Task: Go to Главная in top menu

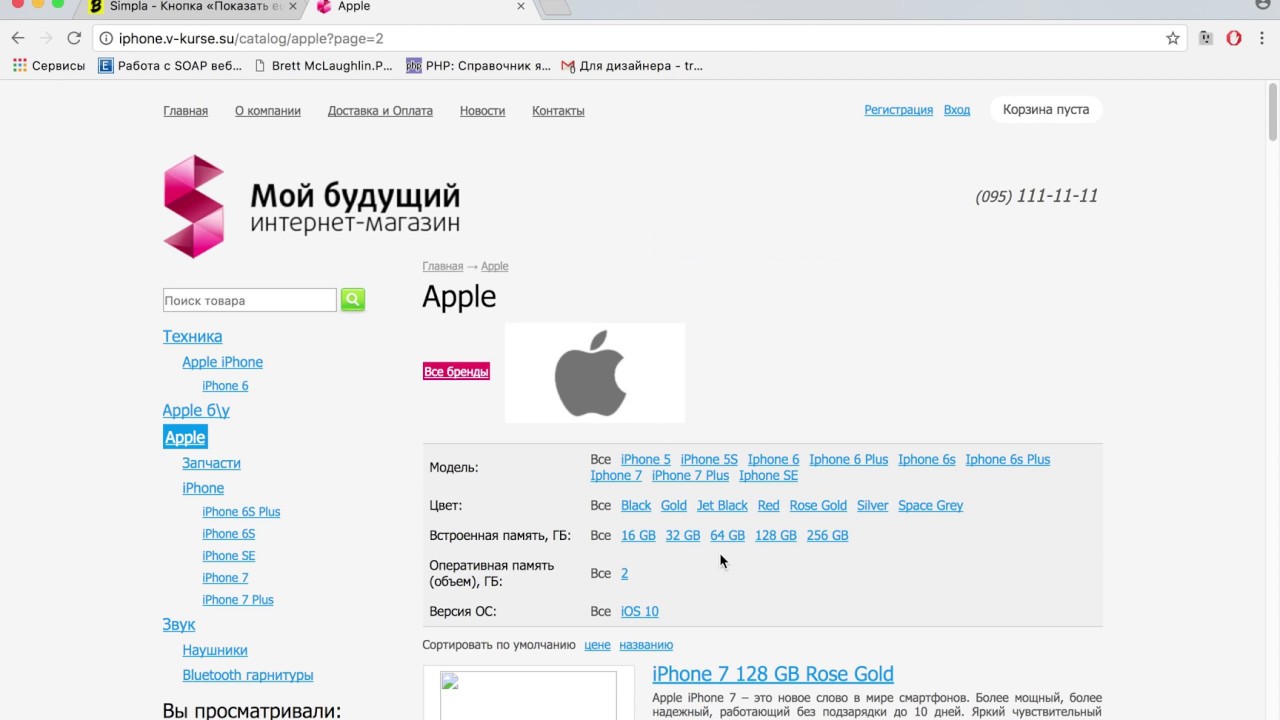Action: [x=186, y=111]
